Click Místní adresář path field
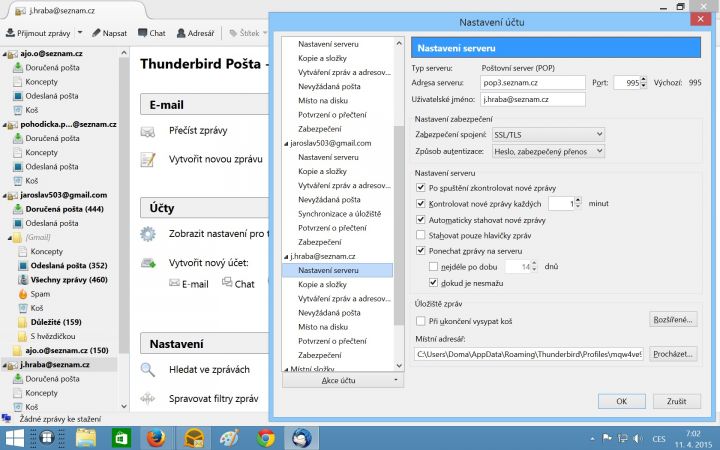 529,354
